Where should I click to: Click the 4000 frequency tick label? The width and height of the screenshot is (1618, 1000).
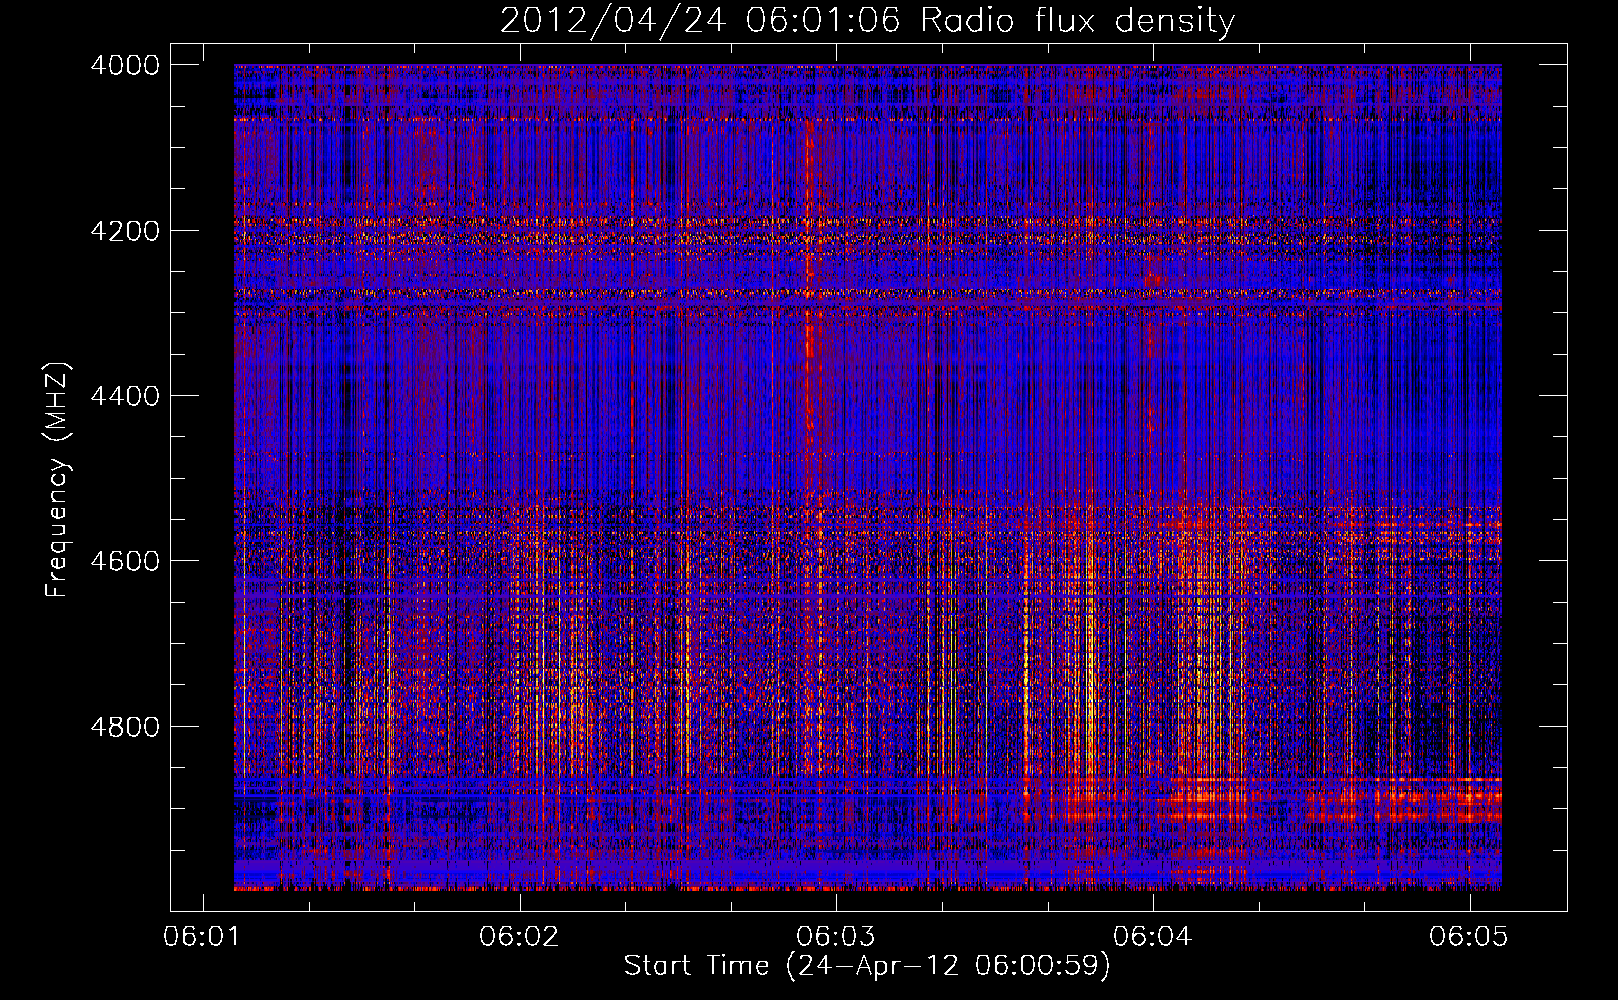pos(125,65)
